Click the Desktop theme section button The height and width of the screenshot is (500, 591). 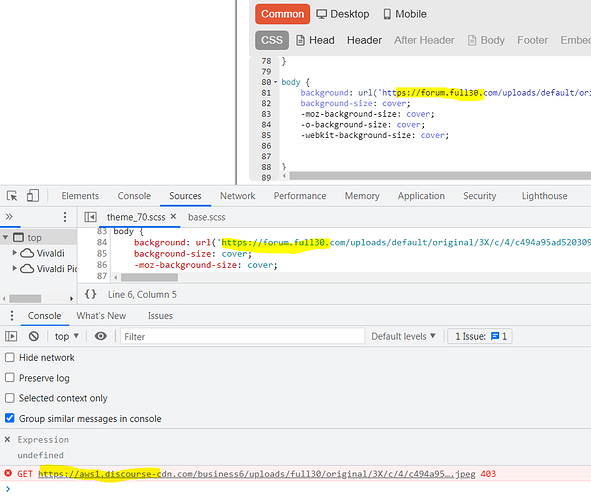[x=343, y=14]
